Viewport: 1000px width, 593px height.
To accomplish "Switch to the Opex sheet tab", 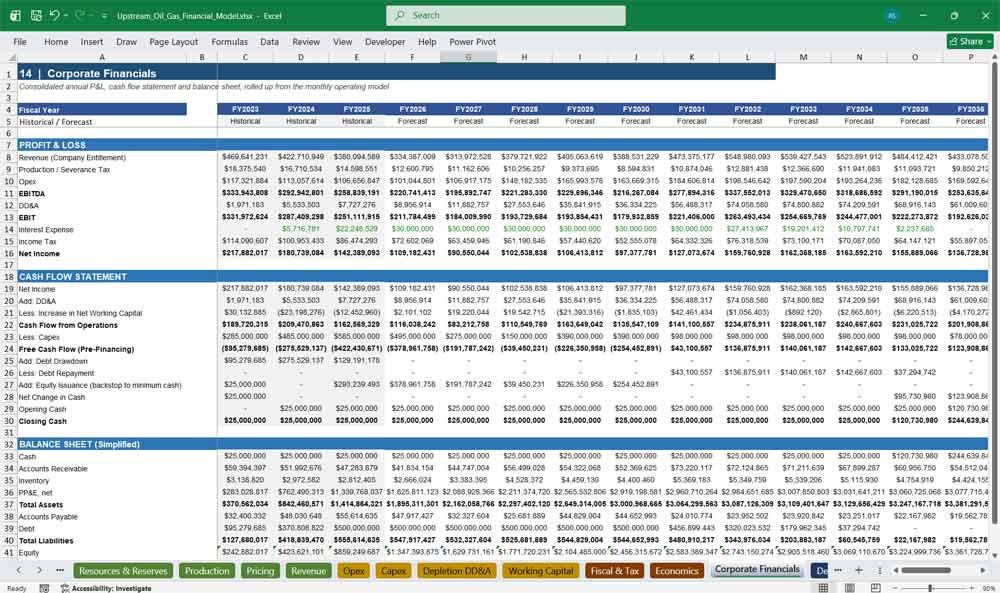I will (354, 571).
